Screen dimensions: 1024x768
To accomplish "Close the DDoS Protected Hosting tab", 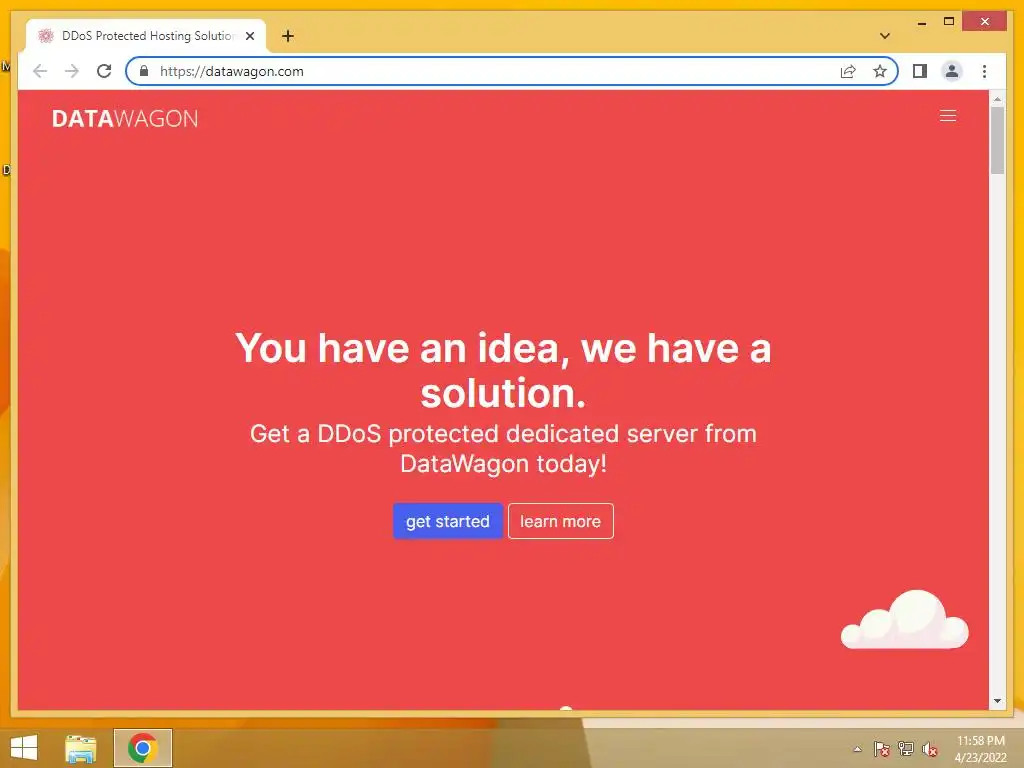I will [249, 36].
